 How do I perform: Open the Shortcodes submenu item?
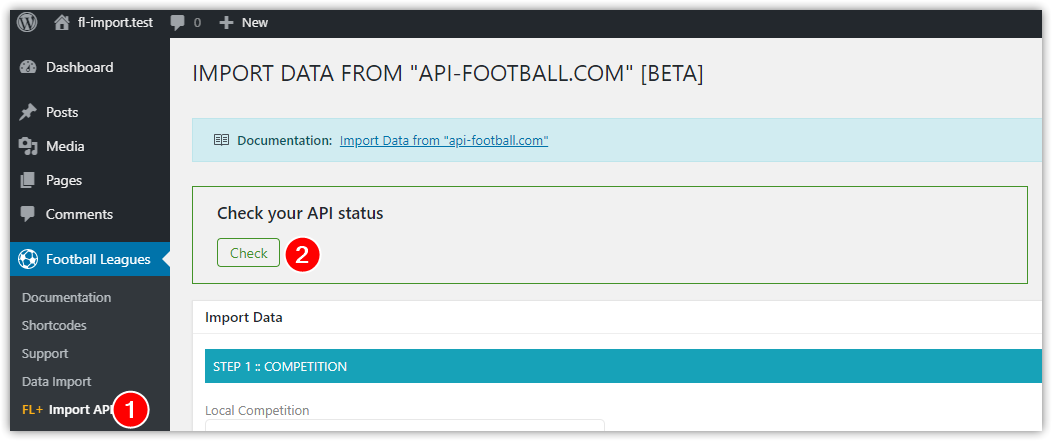(54, 326)
